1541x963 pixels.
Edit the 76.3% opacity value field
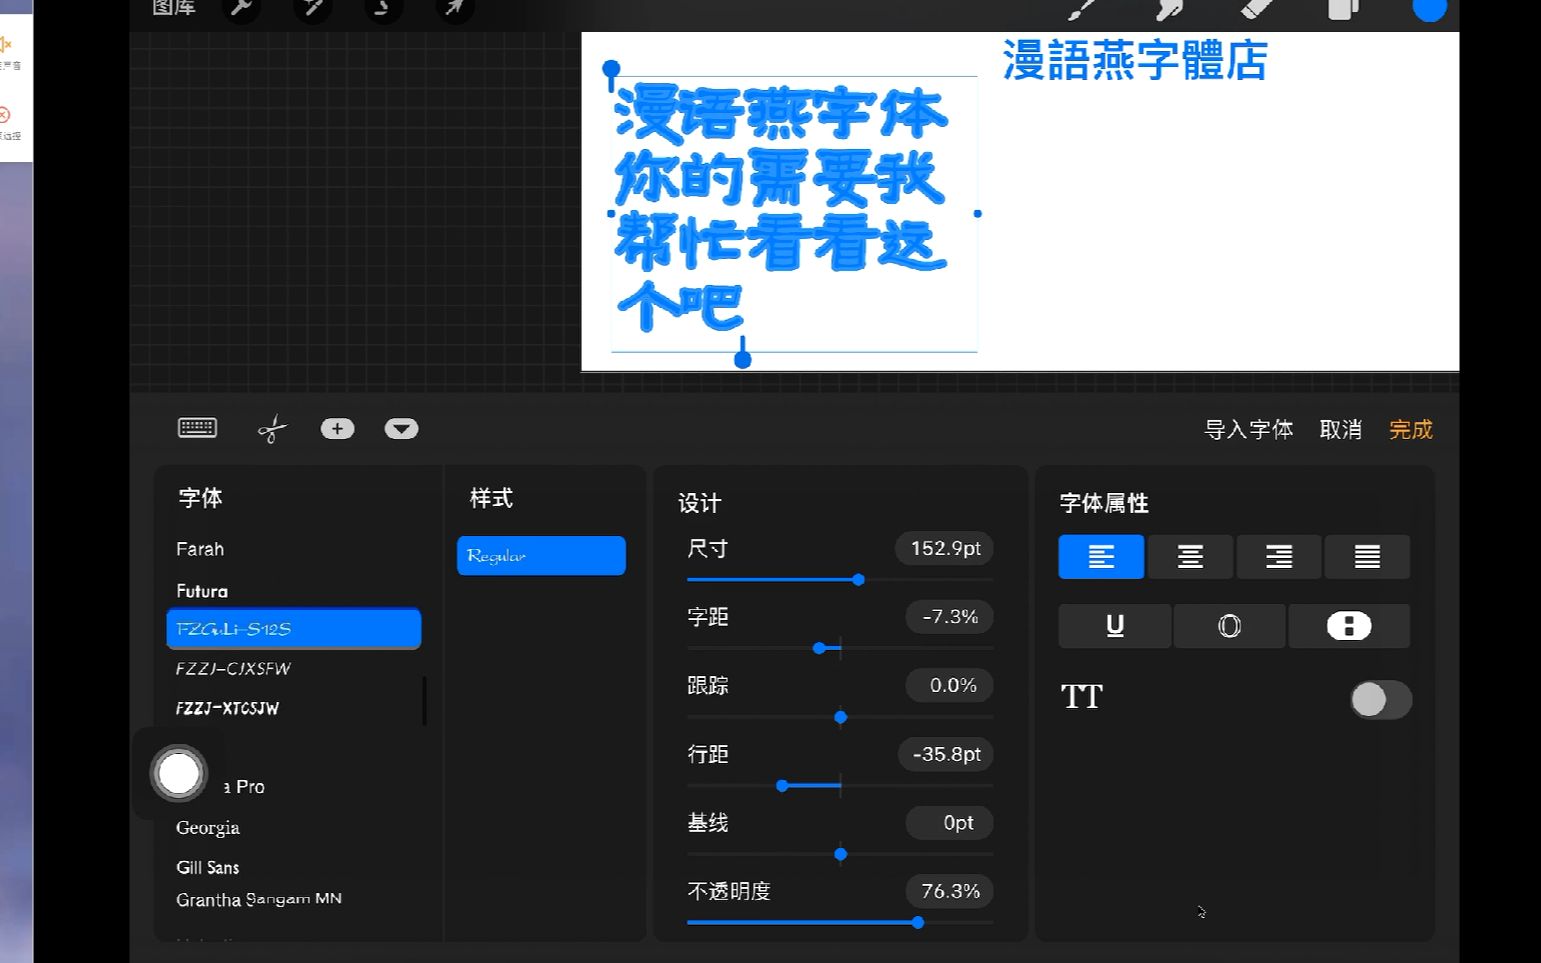[x=949, y=891]
